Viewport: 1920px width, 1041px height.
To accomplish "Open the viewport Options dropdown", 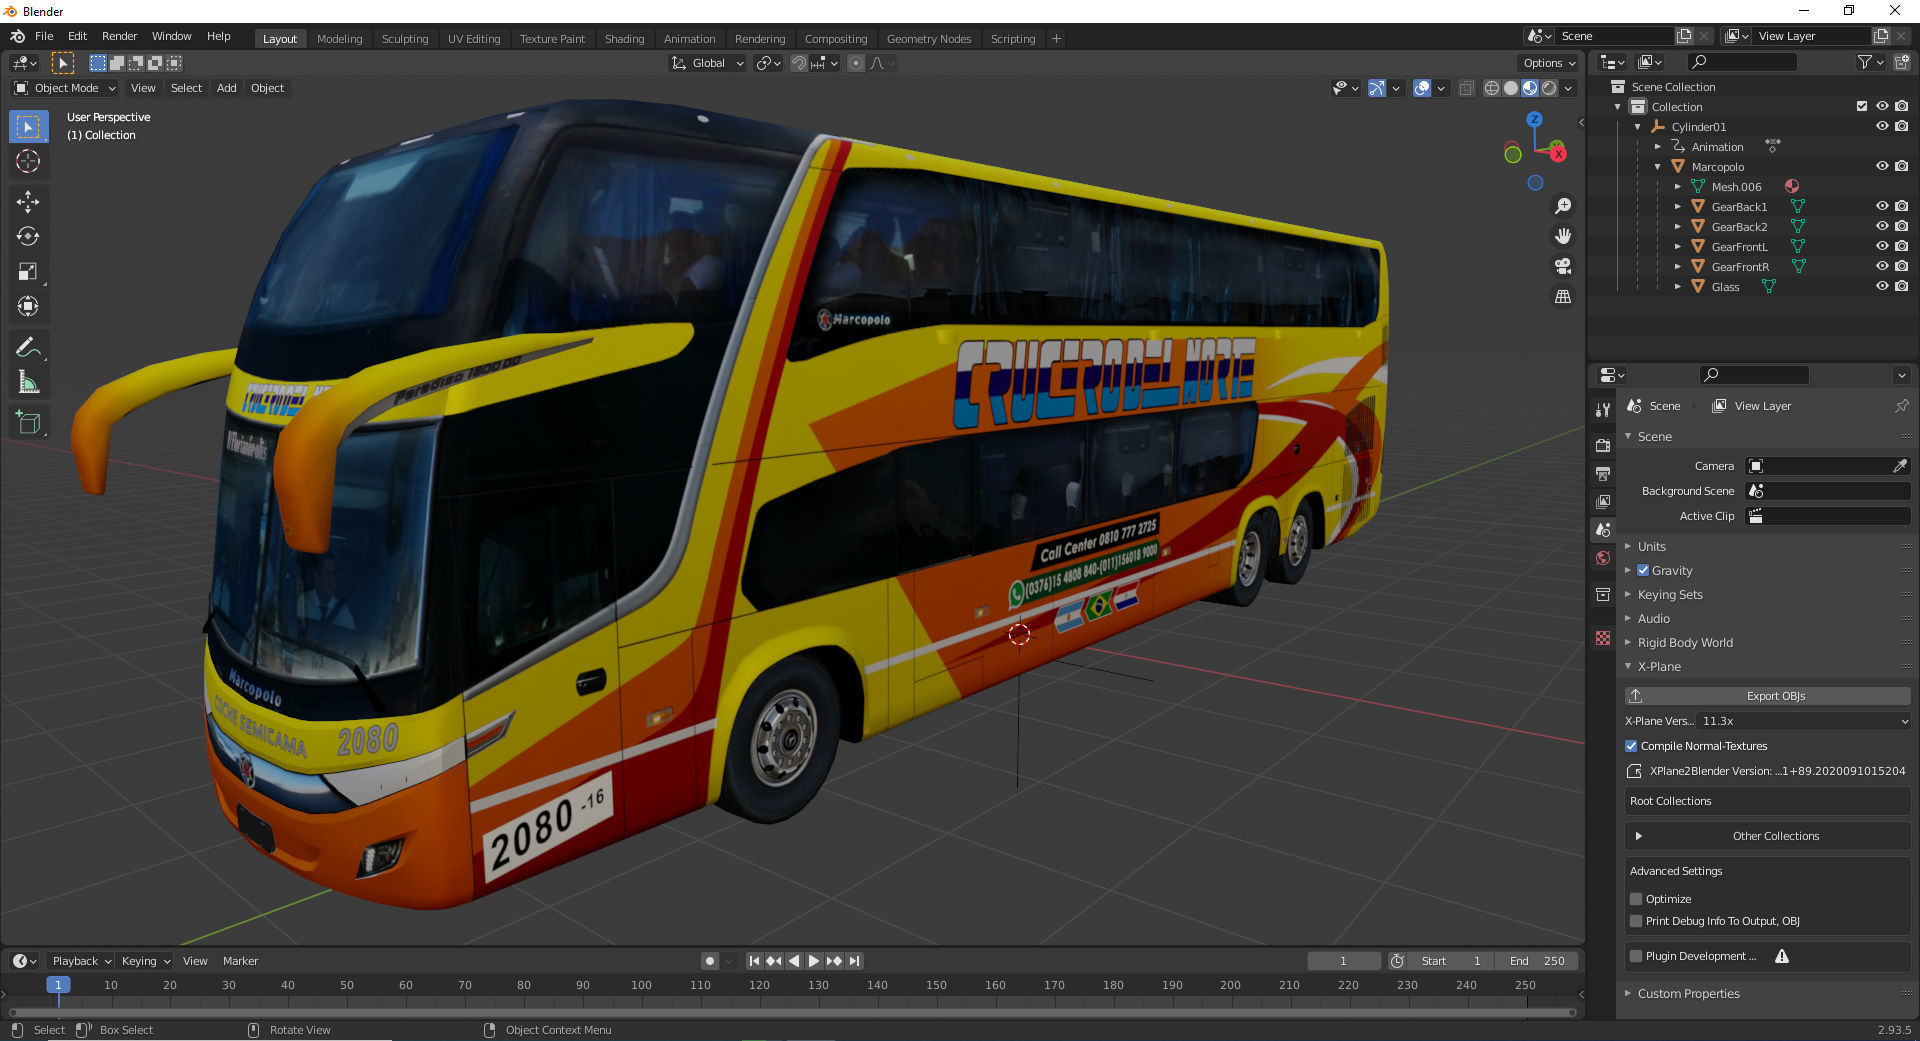I will pyautogui.click(x=1549, y=63).
